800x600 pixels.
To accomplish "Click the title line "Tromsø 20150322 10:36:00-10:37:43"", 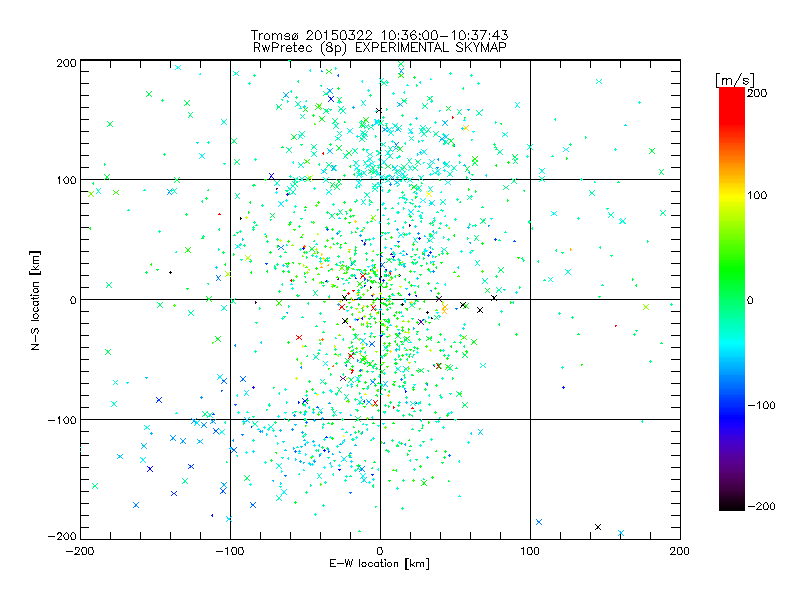I will 379,35.
